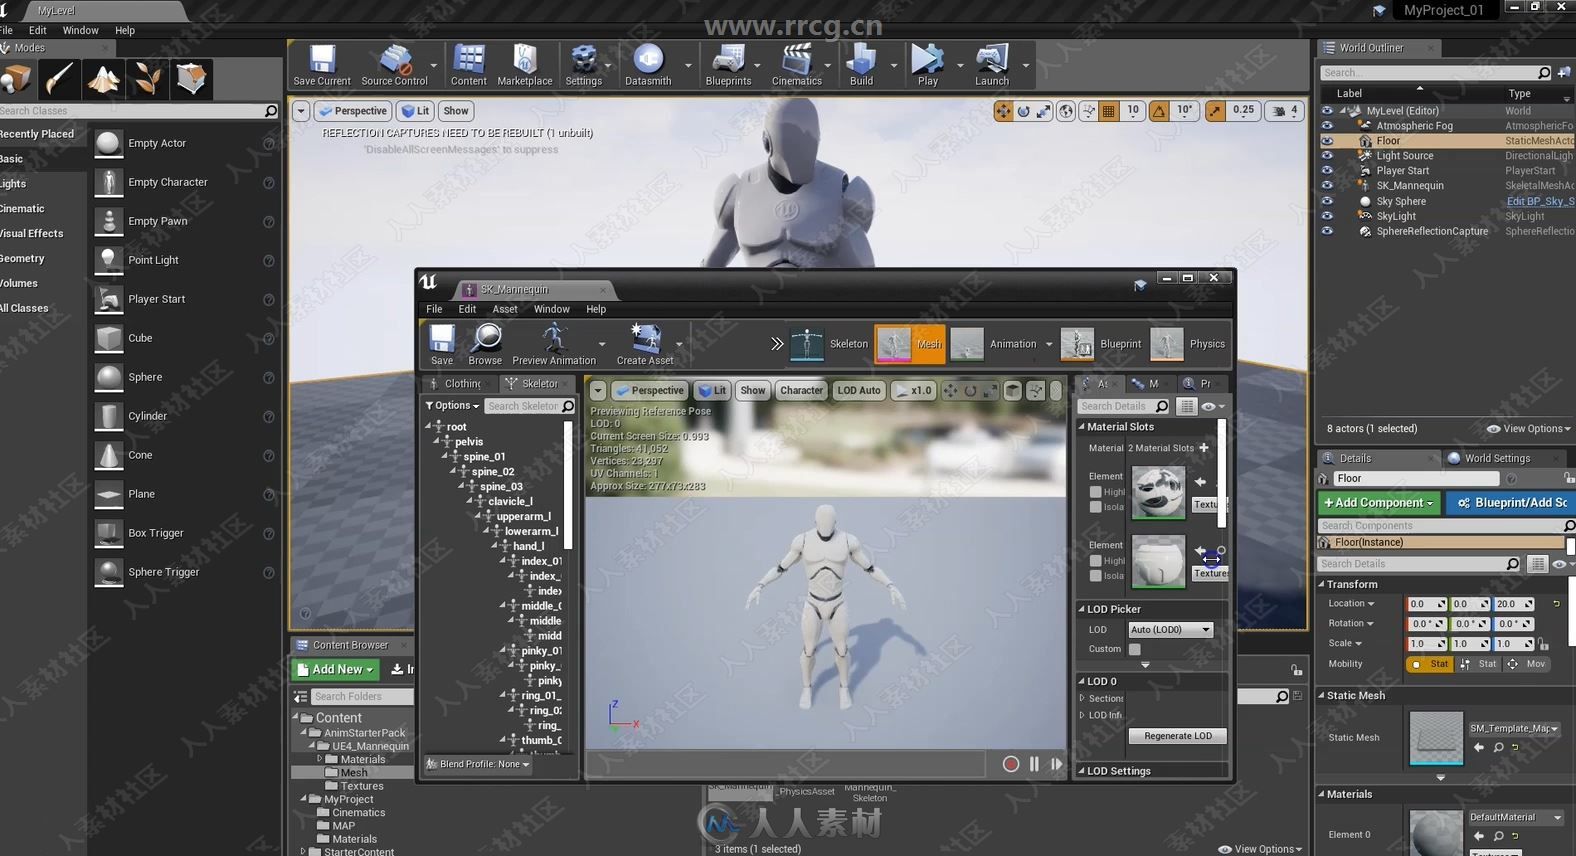
Task: Open the Add New dropdown in Content Browser
Action: [336, 669]
